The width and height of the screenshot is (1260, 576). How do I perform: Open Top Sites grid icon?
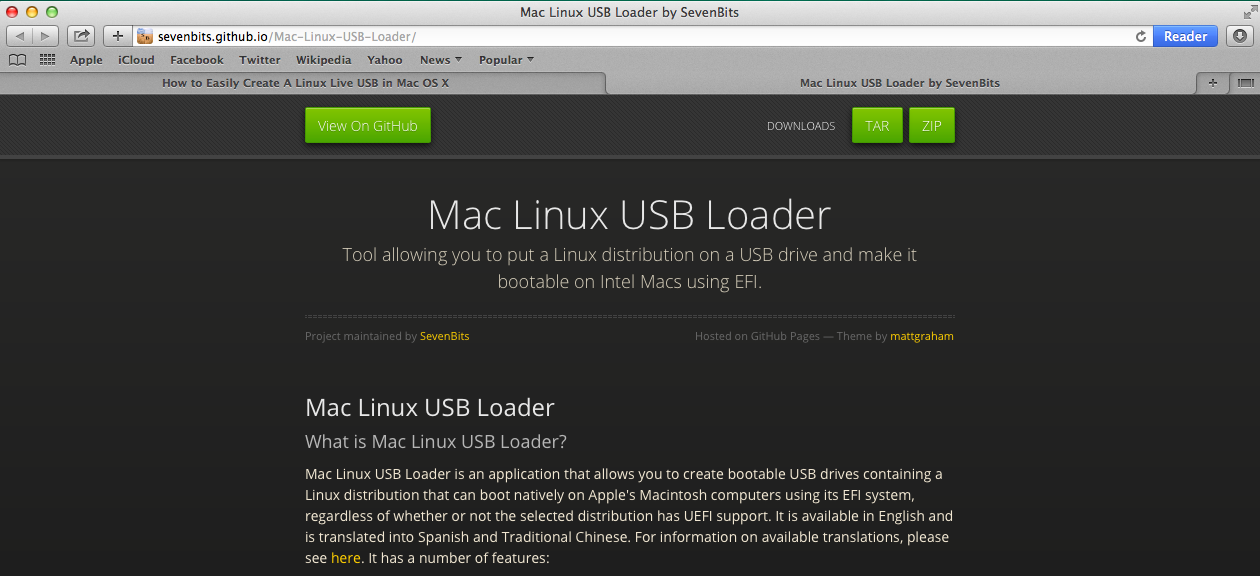coord(46,59)
